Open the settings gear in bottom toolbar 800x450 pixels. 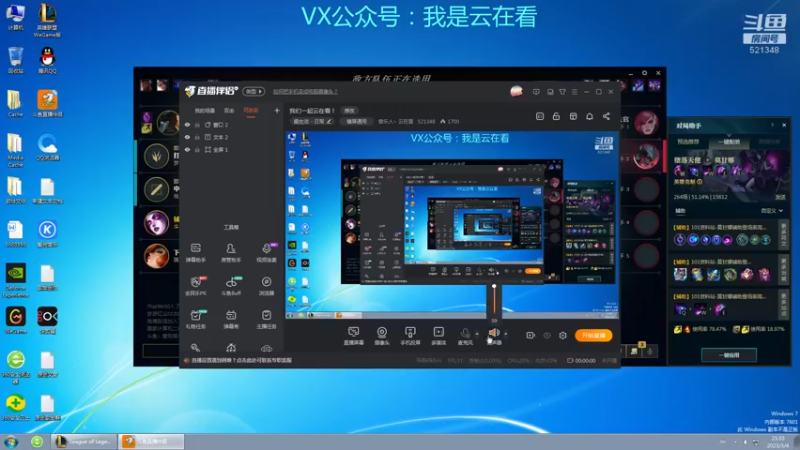click(x=563, y=335)
